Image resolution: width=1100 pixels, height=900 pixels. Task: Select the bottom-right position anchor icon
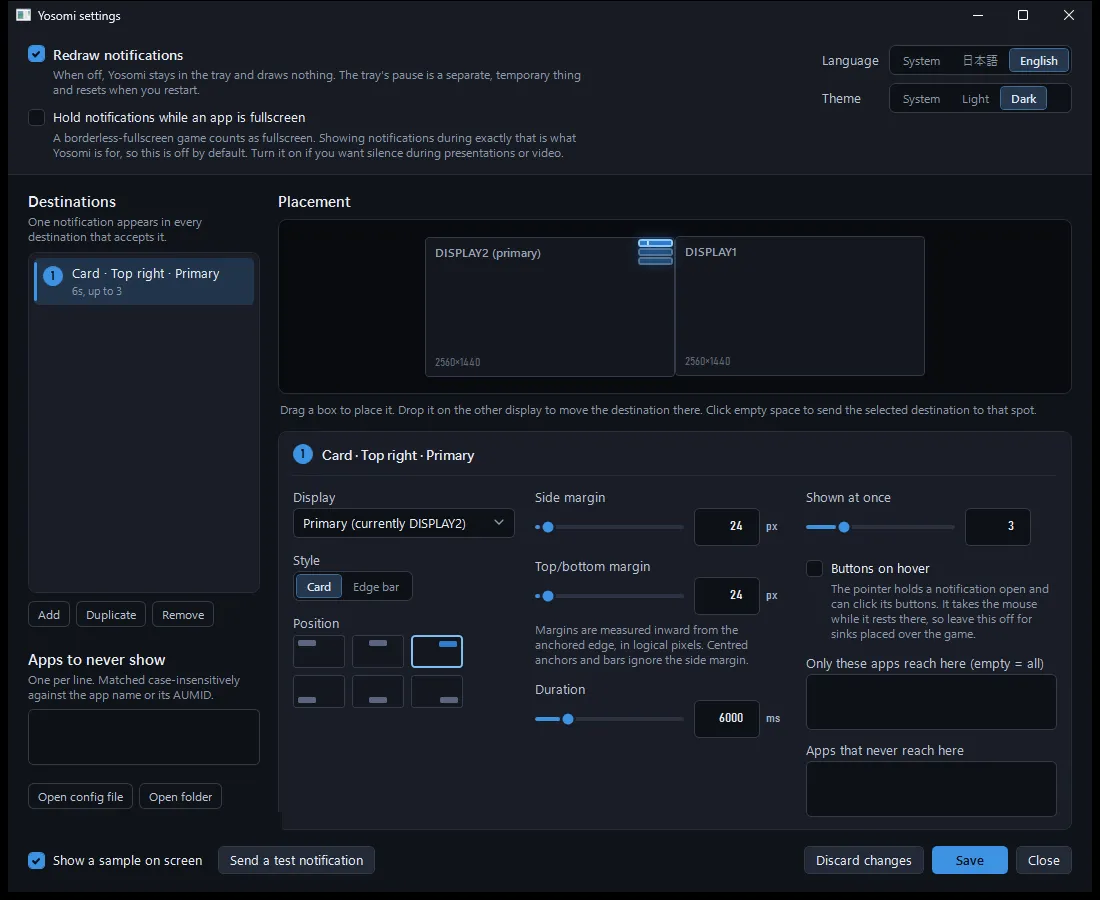click(436, 692)
